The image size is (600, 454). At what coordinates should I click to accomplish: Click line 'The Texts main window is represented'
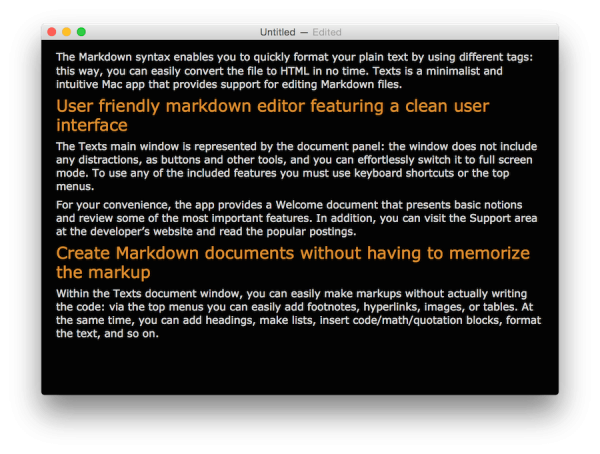[297, 146]
